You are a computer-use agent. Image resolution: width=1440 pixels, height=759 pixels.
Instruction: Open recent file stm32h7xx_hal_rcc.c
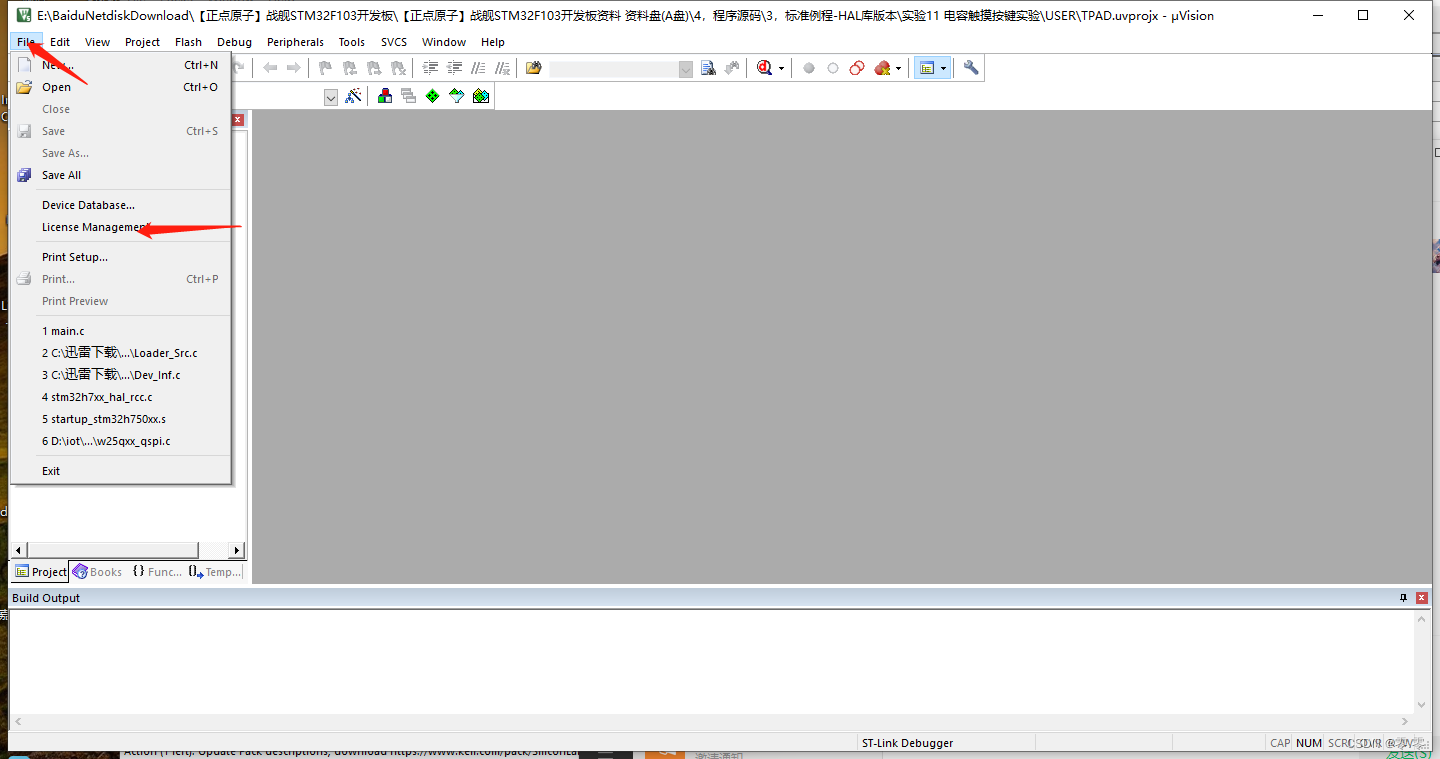pyautogui.click(x=121, y=397)
